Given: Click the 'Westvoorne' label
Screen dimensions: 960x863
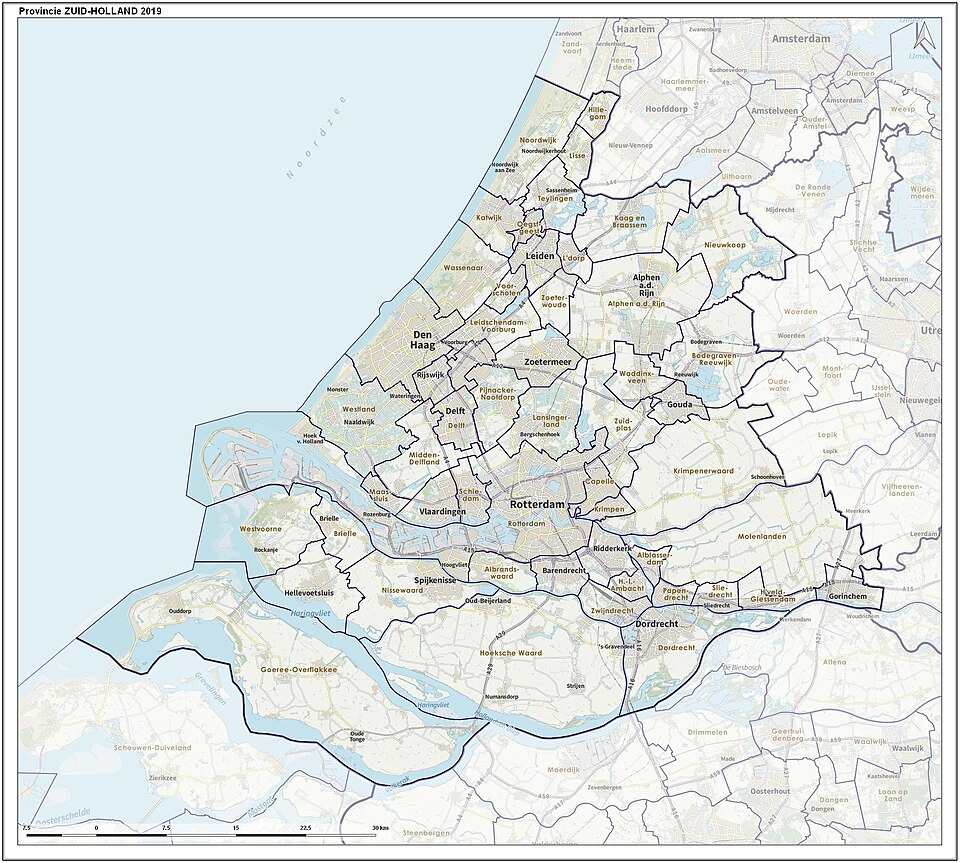Looking at the screenshot, I should click(261, 528).
